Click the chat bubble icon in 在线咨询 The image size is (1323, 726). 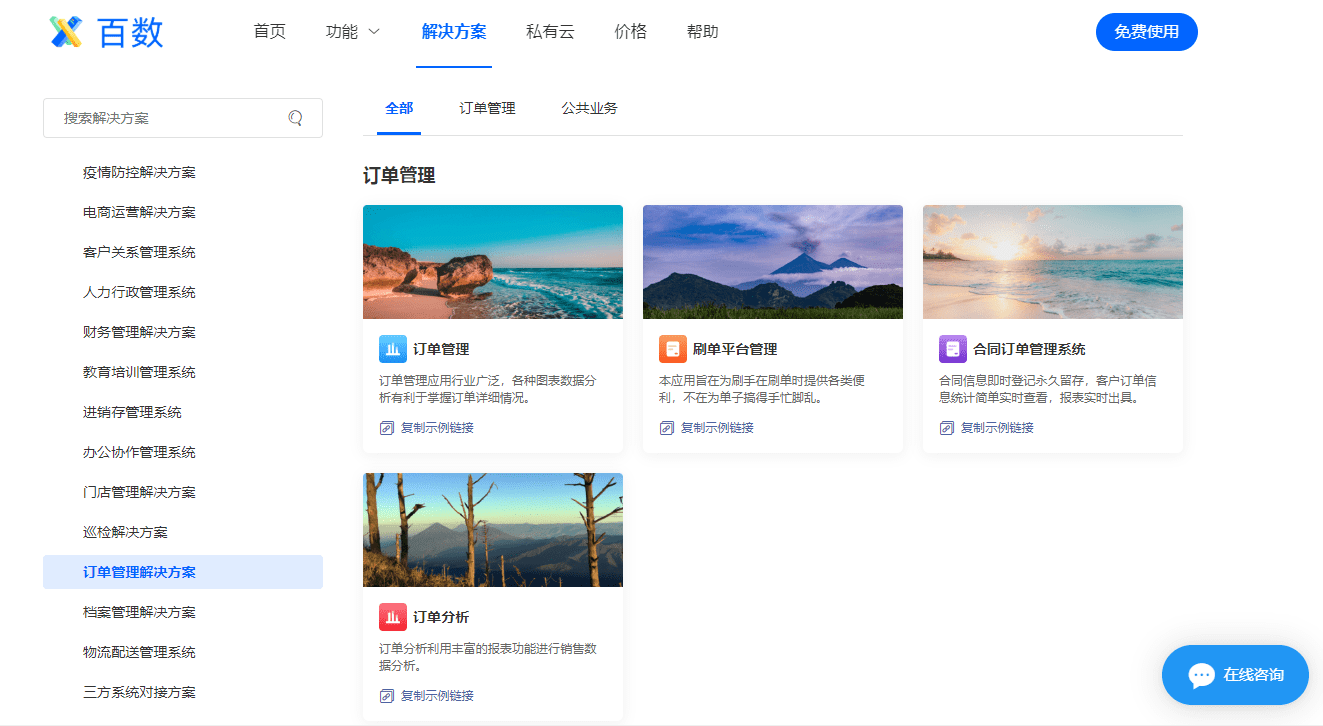point(1202,675)
